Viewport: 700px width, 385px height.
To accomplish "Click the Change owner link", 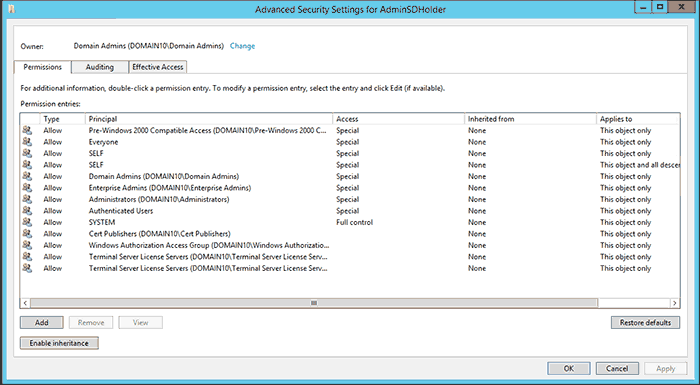I will (x=242, y=46).
